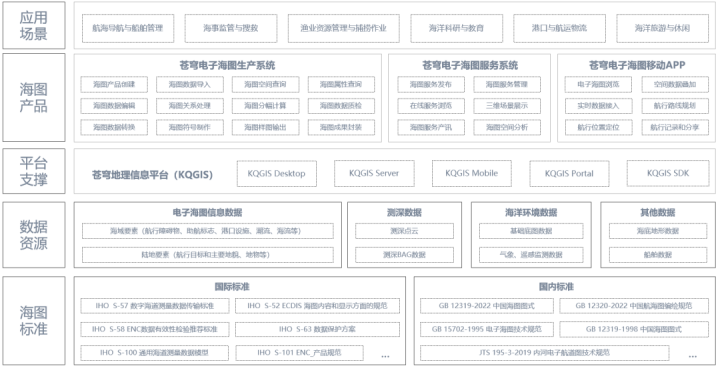The height and width of the screenshot is (368, 720).
Task: Click the 海事监管与搜救 scenario box
Action: click(x=231, y=28)
